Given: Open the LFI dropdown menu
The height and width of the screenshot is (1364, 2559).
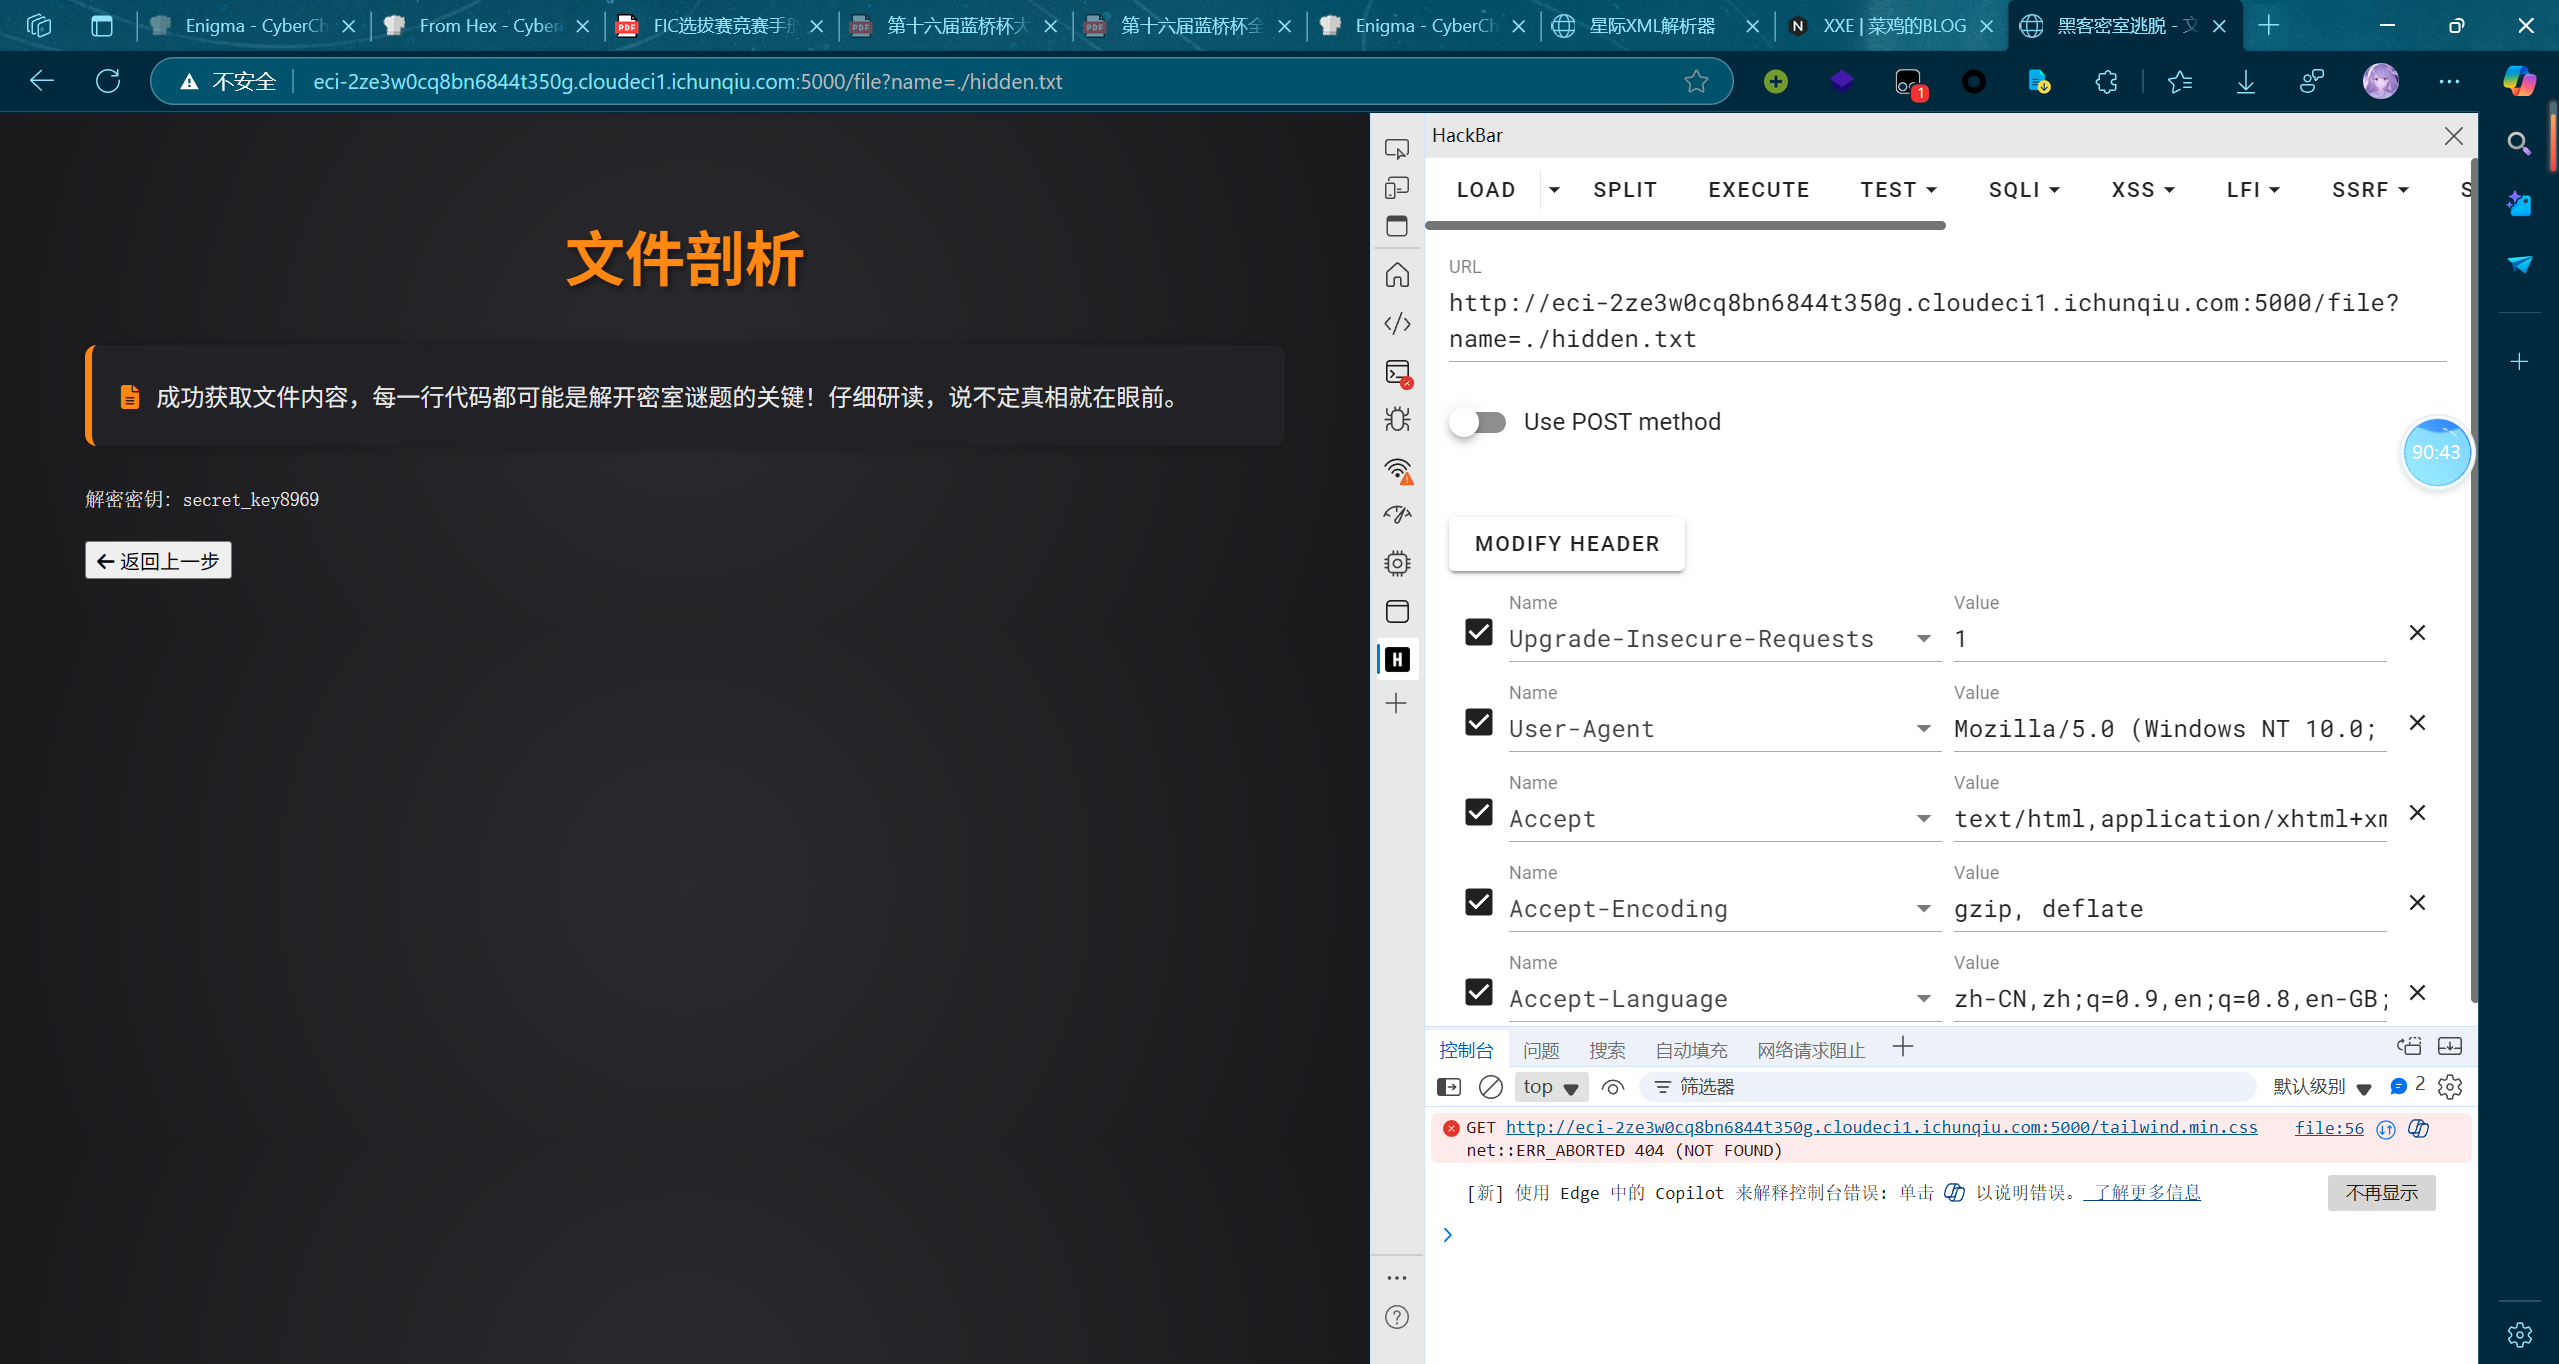Looking at the screenshot, I should (x=2252, y=190).
